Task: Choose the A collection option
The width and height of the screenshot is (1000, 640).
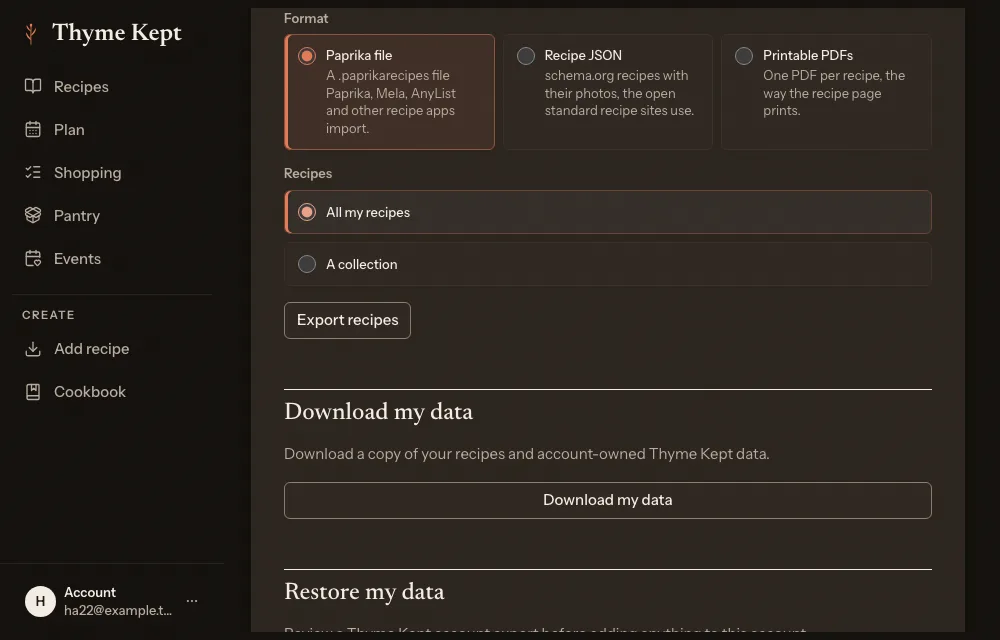Action: pyautogui.click(x=608, y=264)
